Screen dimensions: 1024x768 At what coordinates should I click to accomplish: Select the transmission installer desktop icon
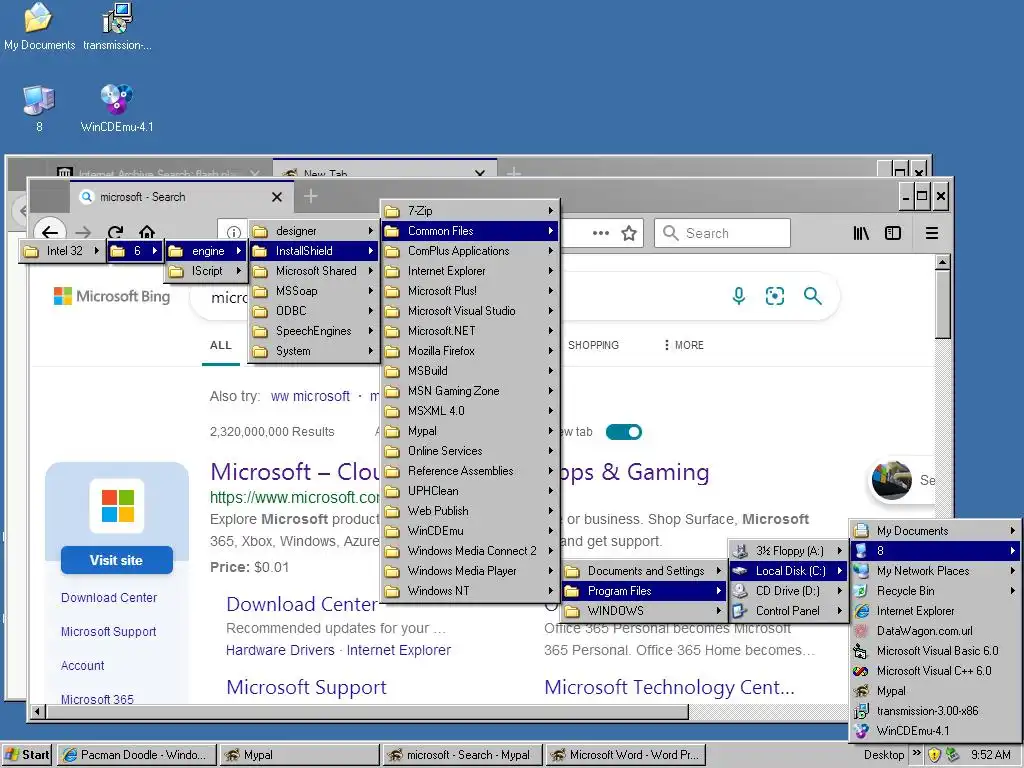pyautogui.click(x=117, y=27)
